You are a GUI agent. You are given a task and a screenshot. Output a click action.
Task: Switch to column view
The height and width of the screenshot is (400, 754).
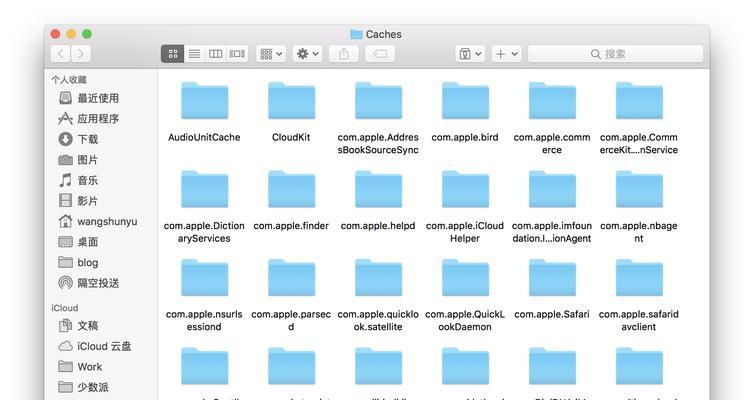point(215,54)
